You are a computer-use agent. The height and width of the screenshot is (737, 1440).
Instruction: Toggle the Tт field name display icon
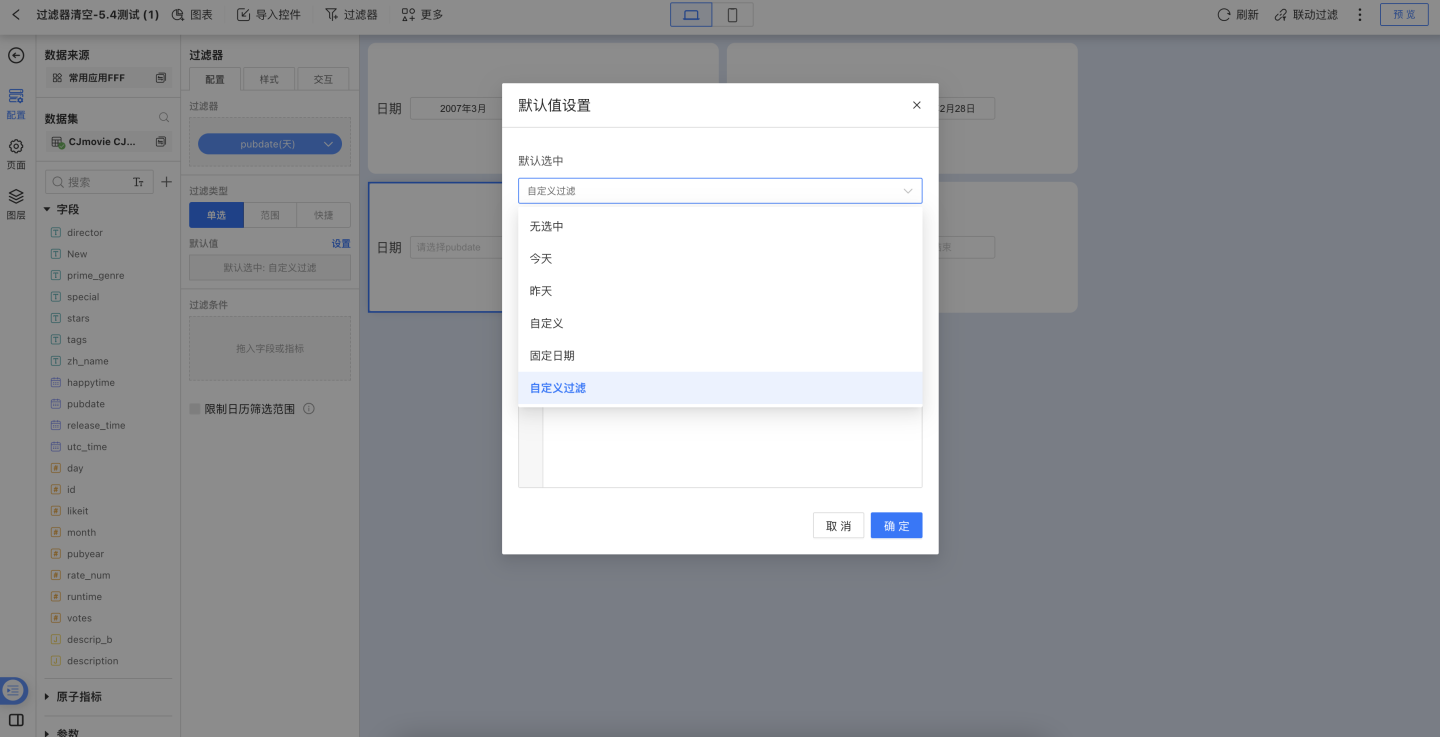(x=138, y=182)
